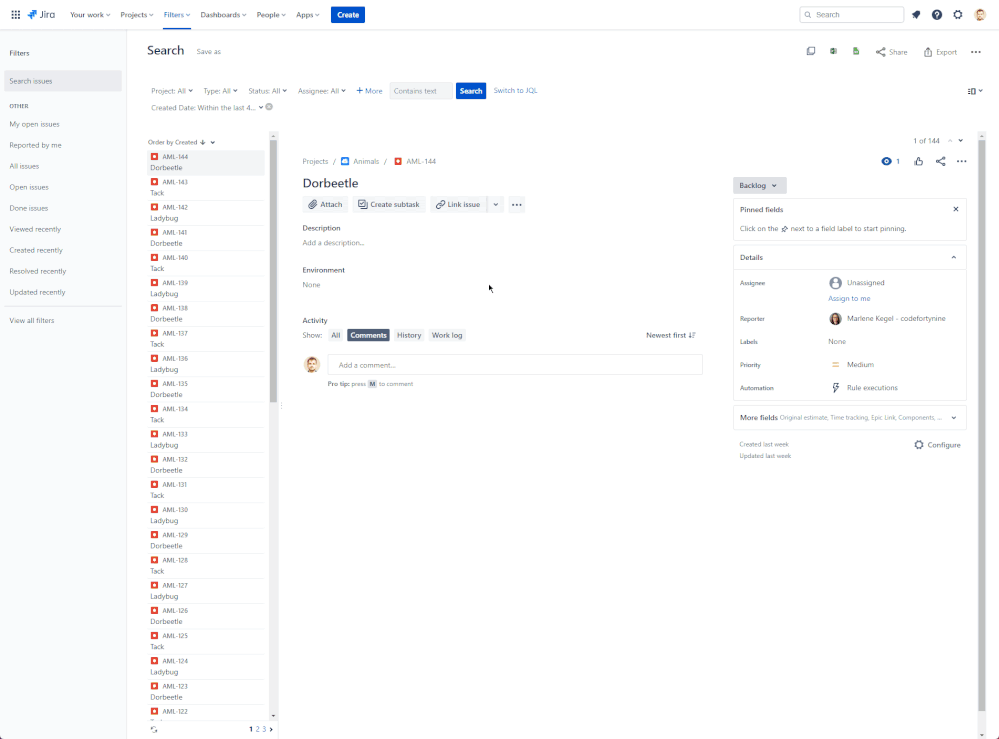Click Create subtask button
This screenshot has height=739, width=999.
click(389, 204)
